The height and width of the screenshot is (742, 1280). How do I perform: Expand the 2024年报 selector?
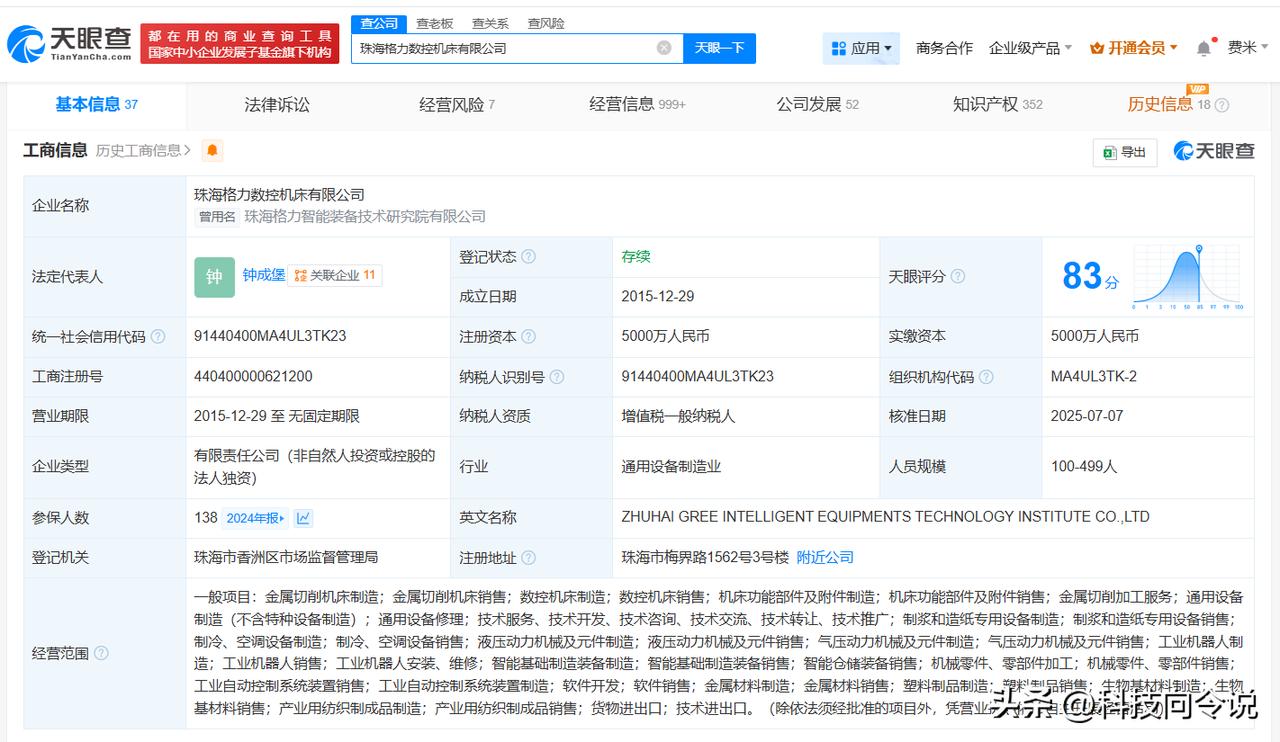click(x=255, y=518)
